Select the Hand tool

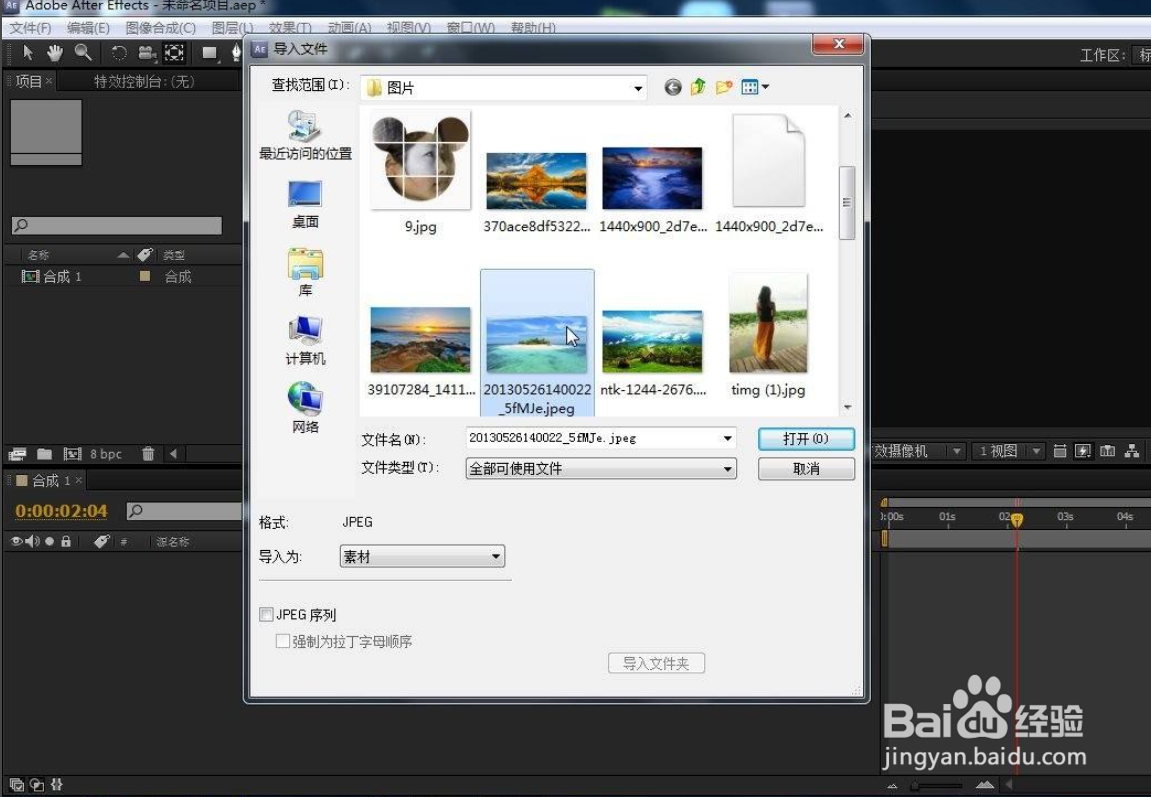[x=55, y=52]
